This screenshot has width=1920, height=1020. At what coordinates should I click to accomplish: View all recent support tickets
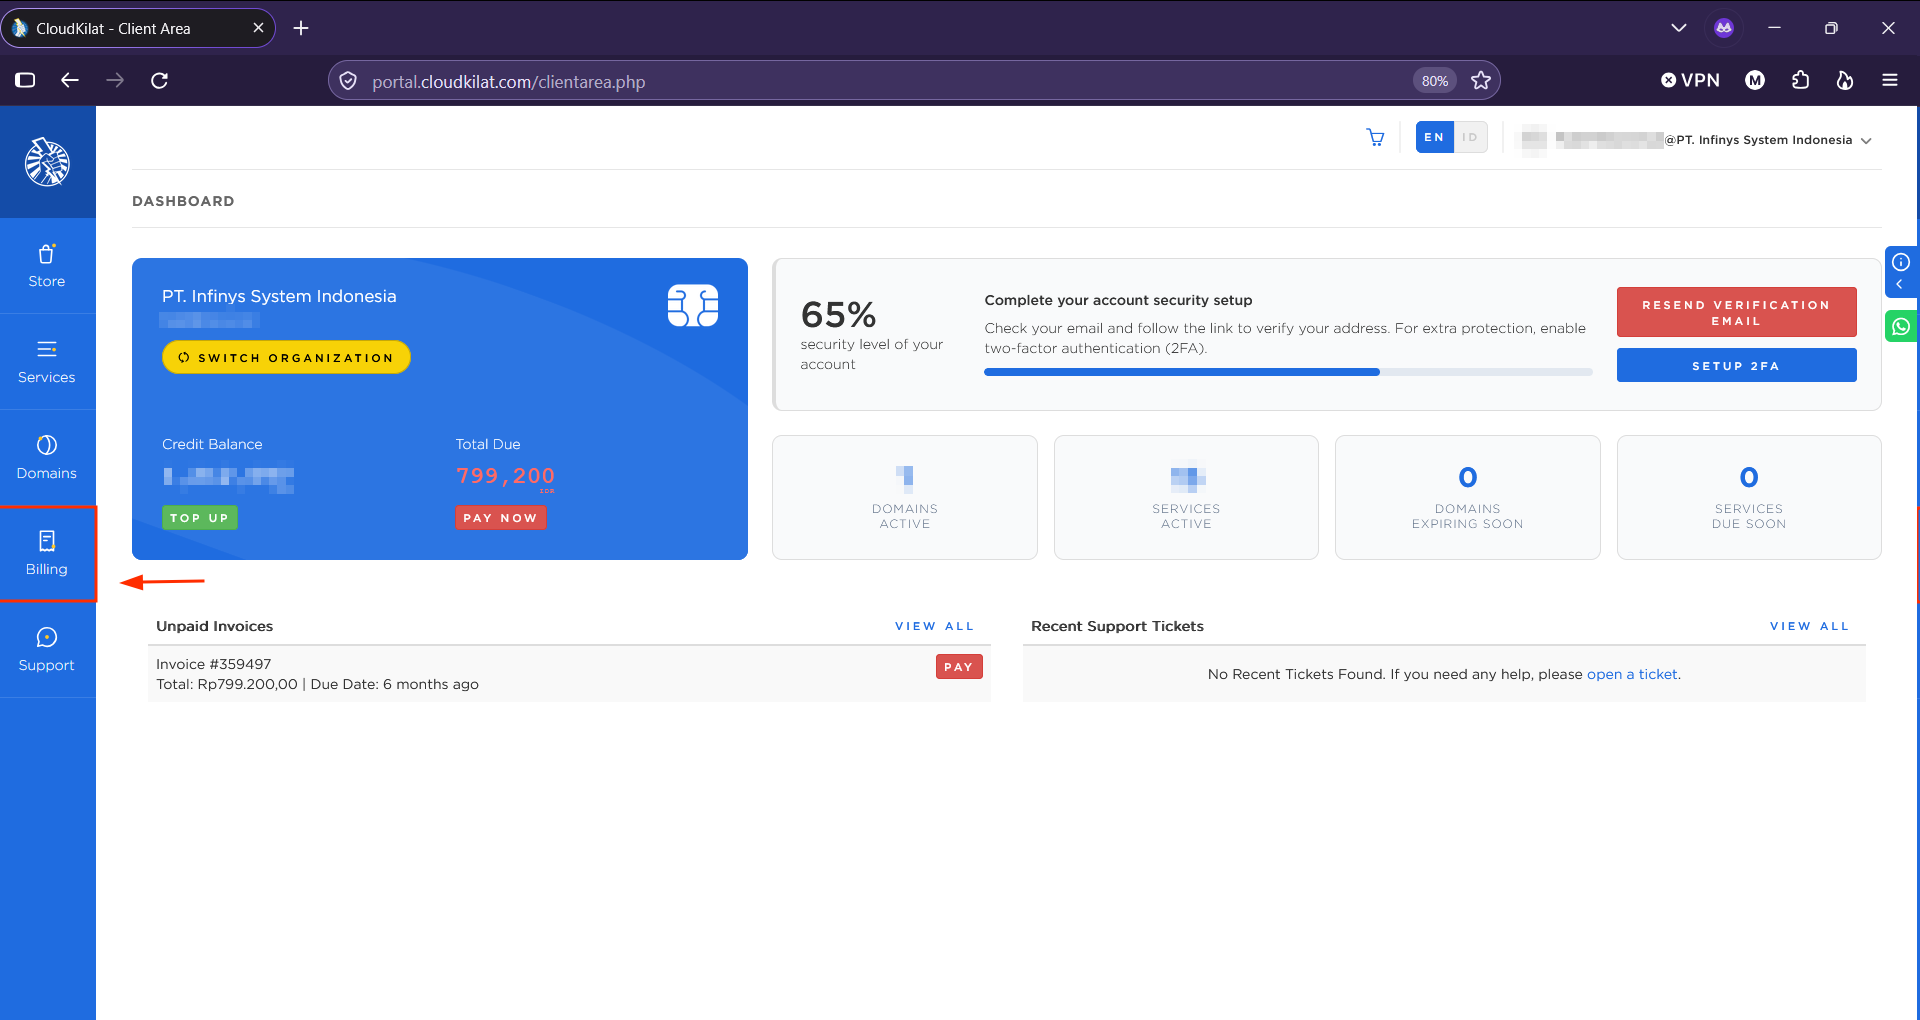(x=1809, y=626)
